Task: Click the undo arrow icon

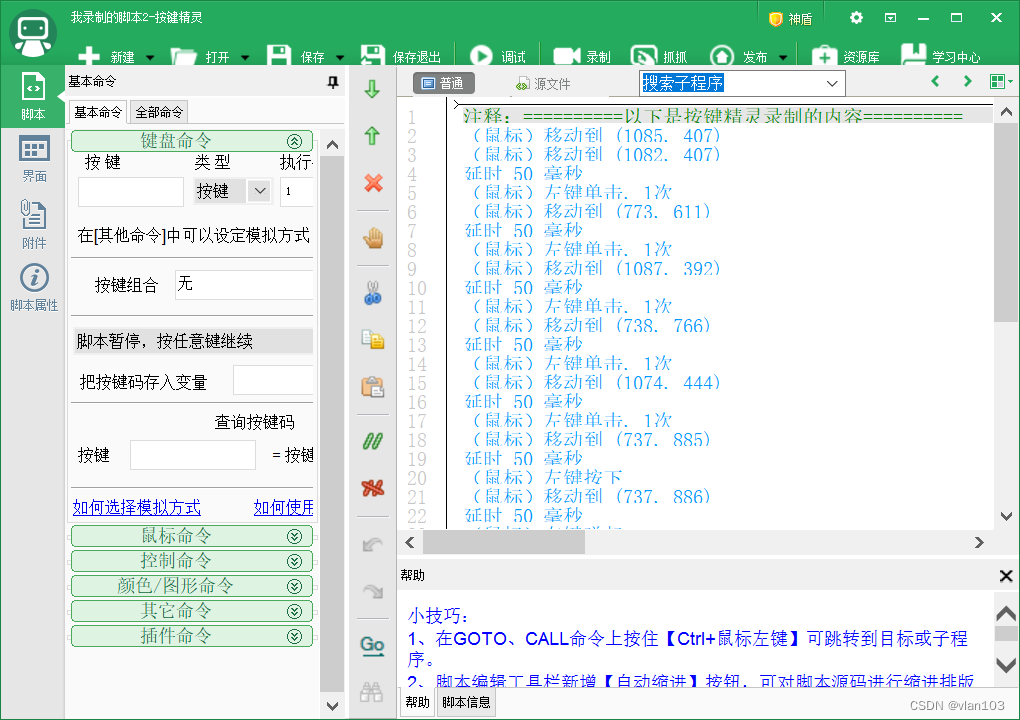Action: [373, 544]
